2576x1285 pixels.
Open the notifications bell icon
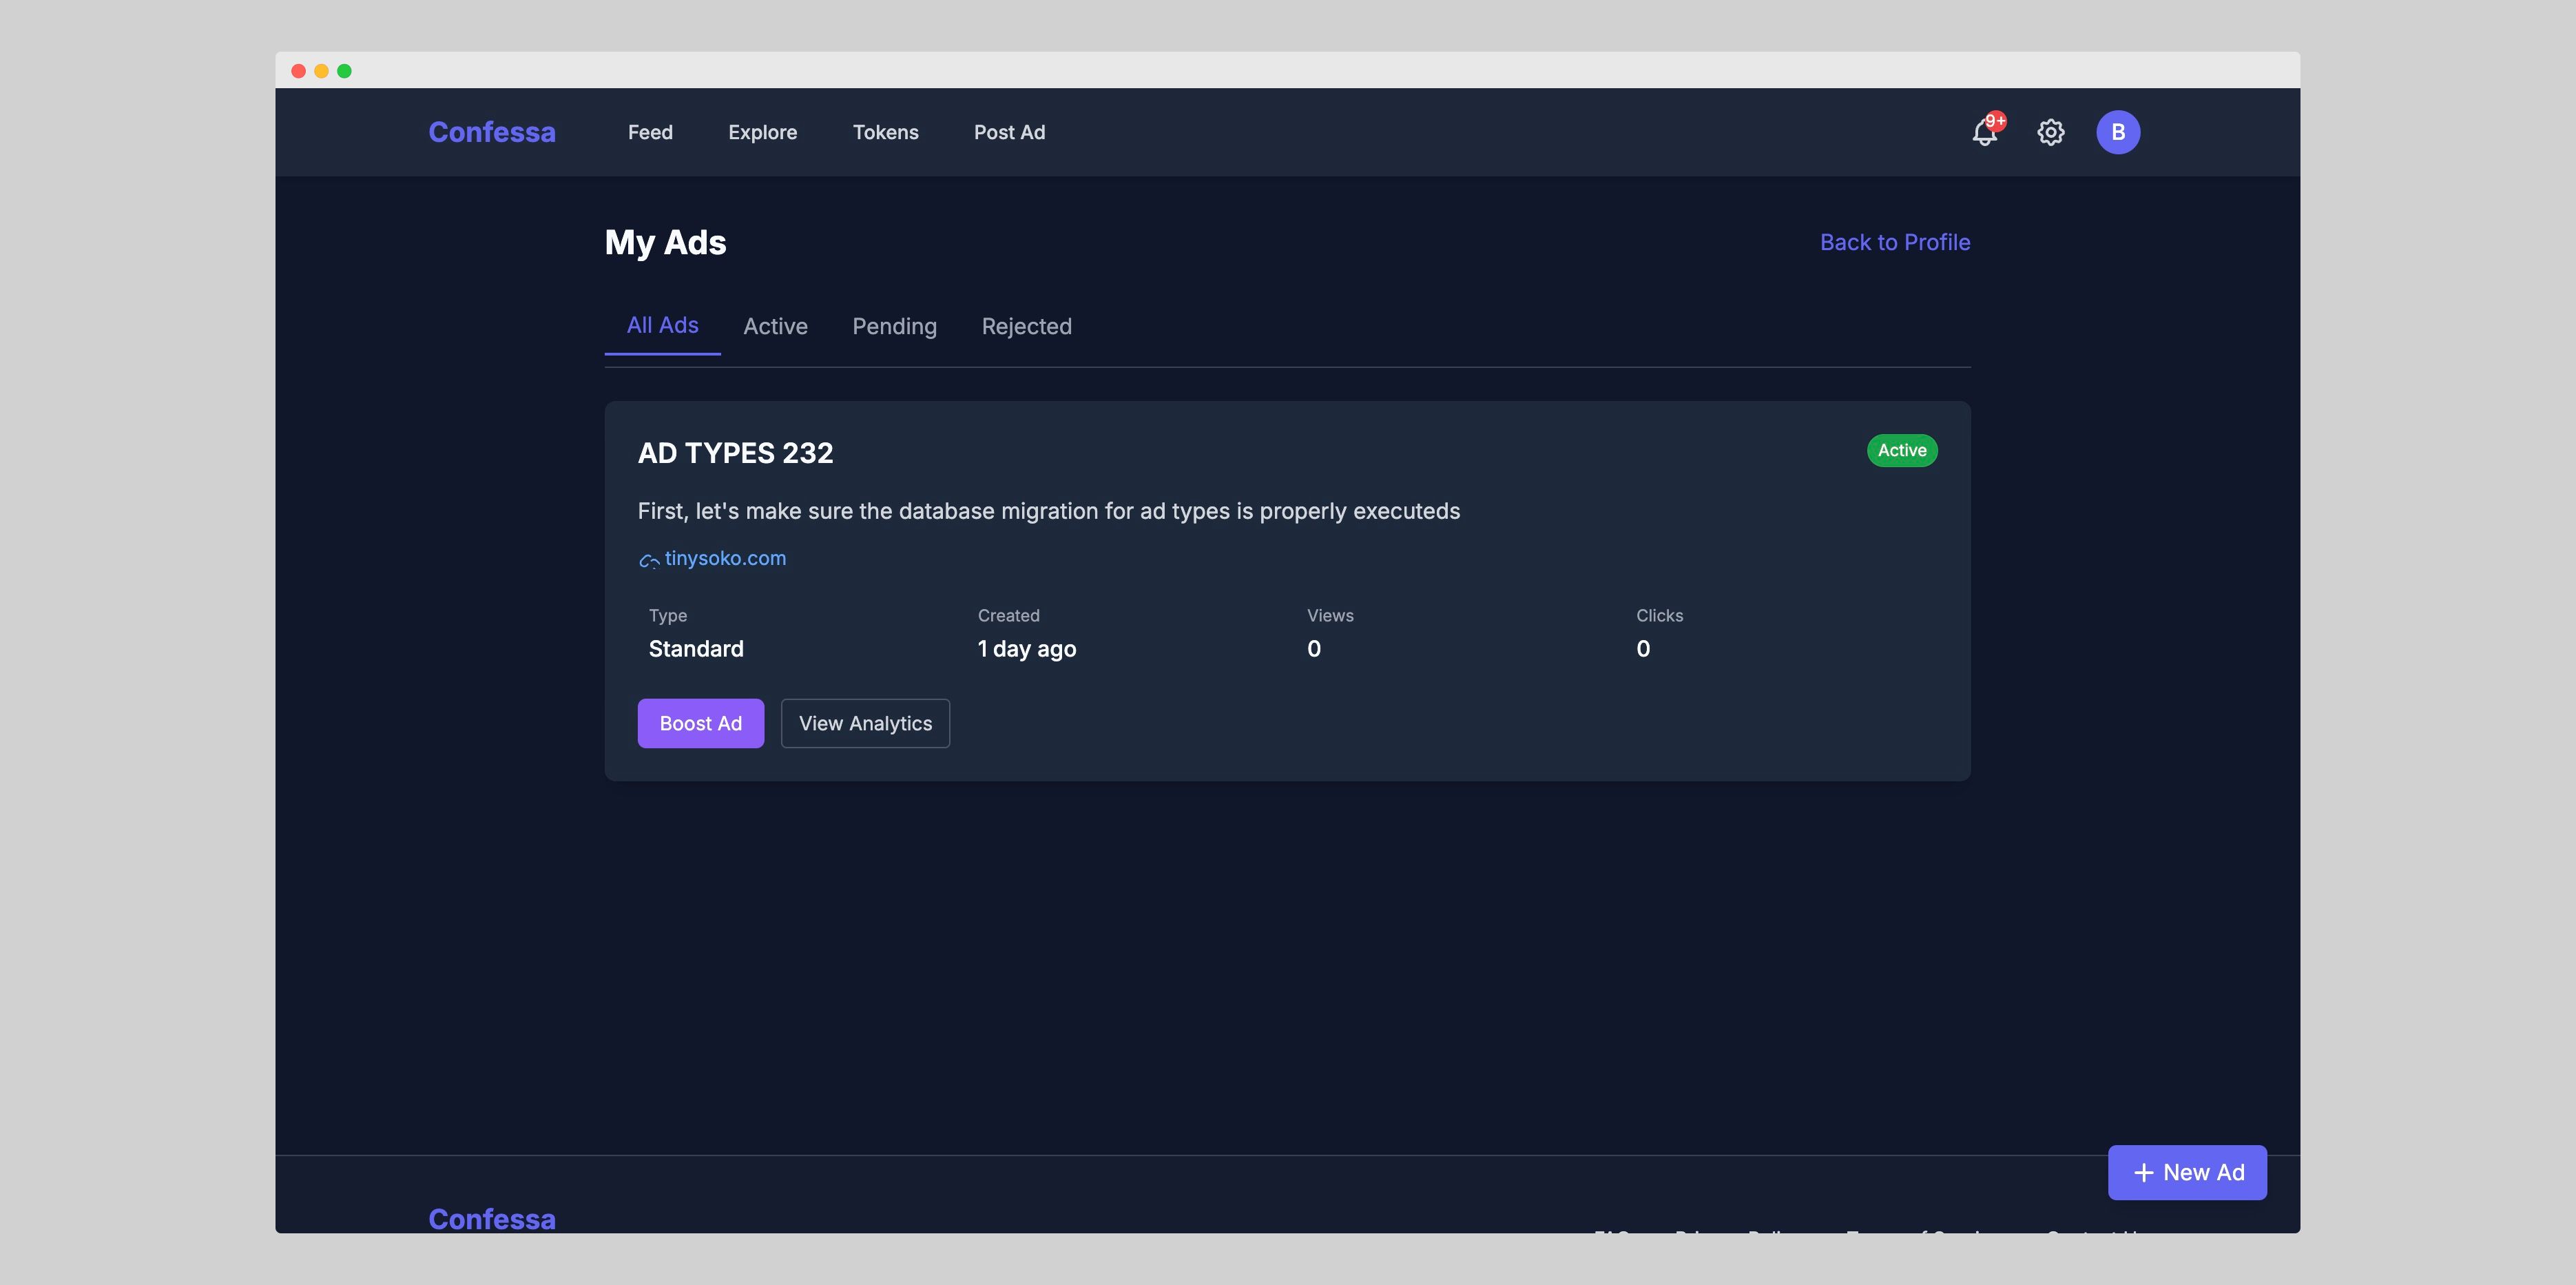(x=1984, y=133)
